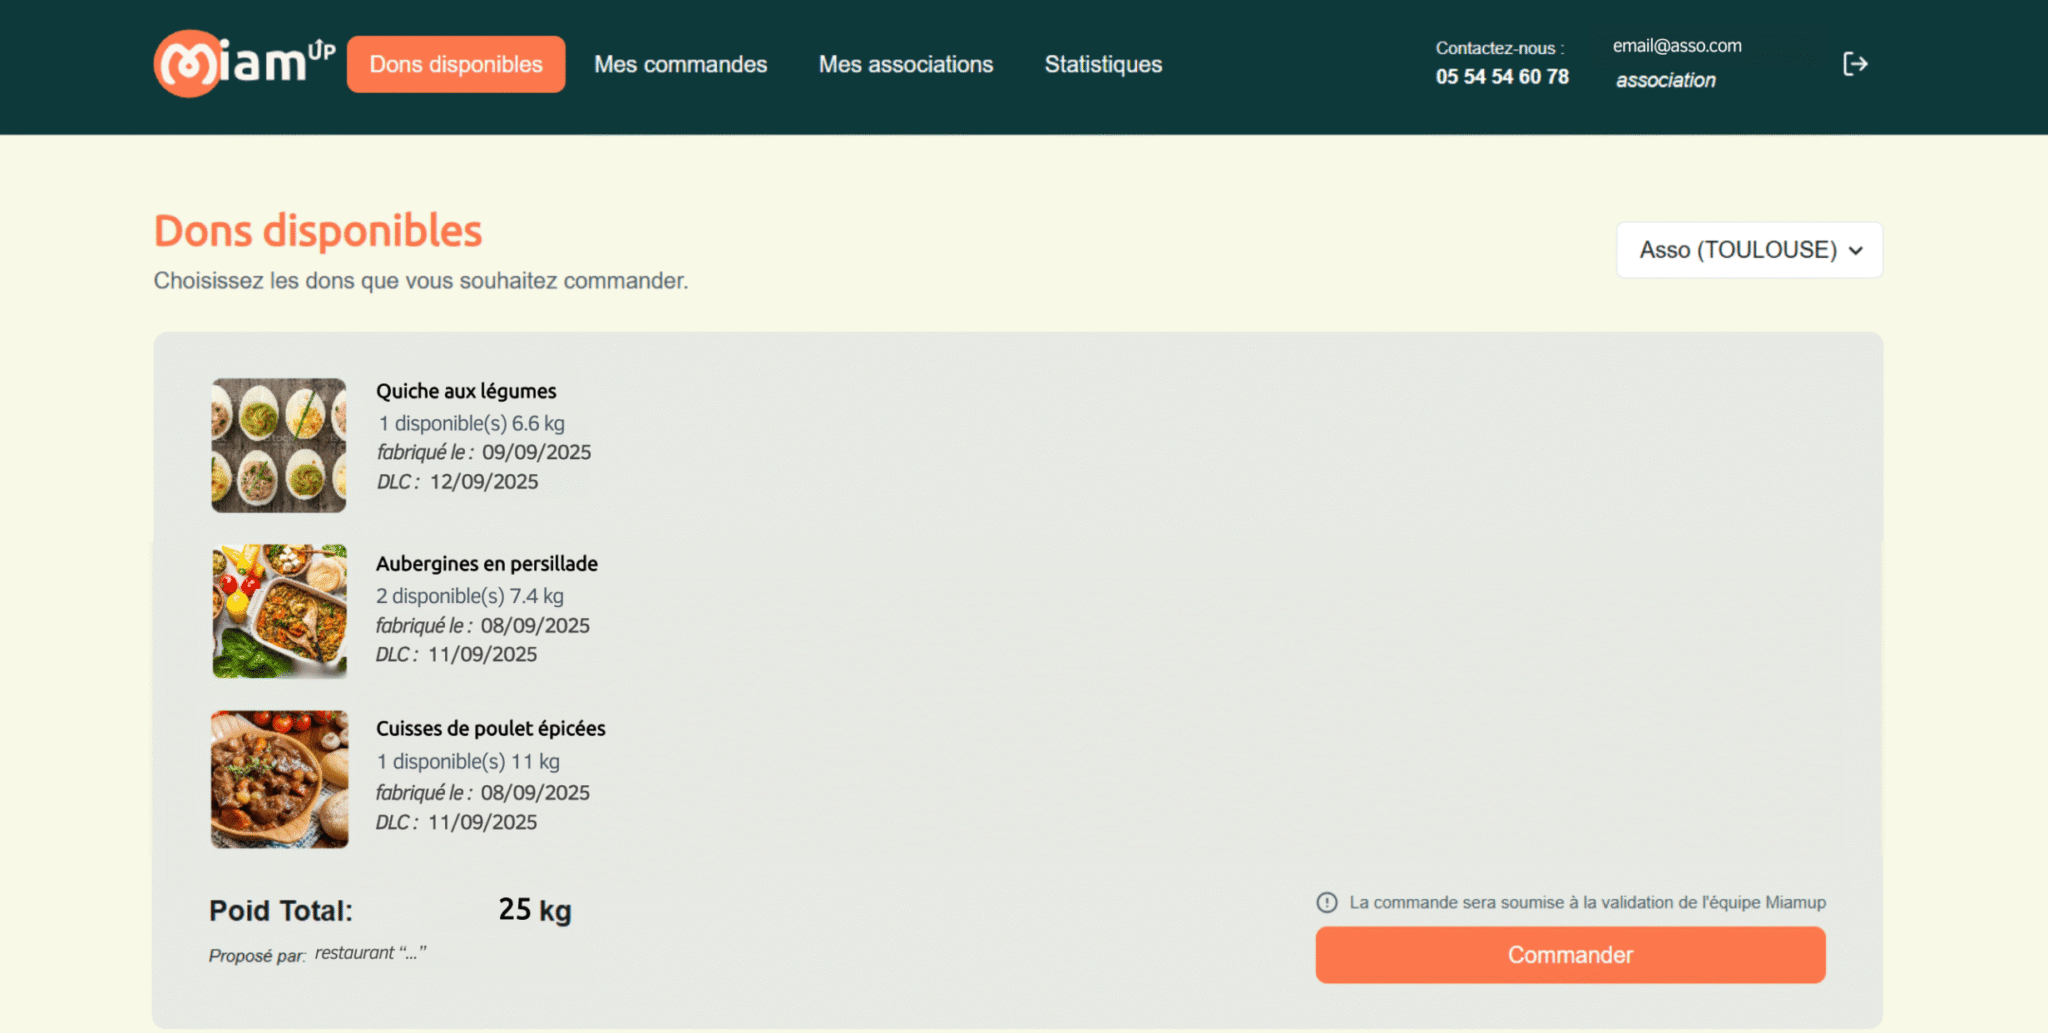Screen dimensions: 2048x1033
Task: Click the 25 kg total weight value
Action: pyautogui.click(x=535, y=910)
